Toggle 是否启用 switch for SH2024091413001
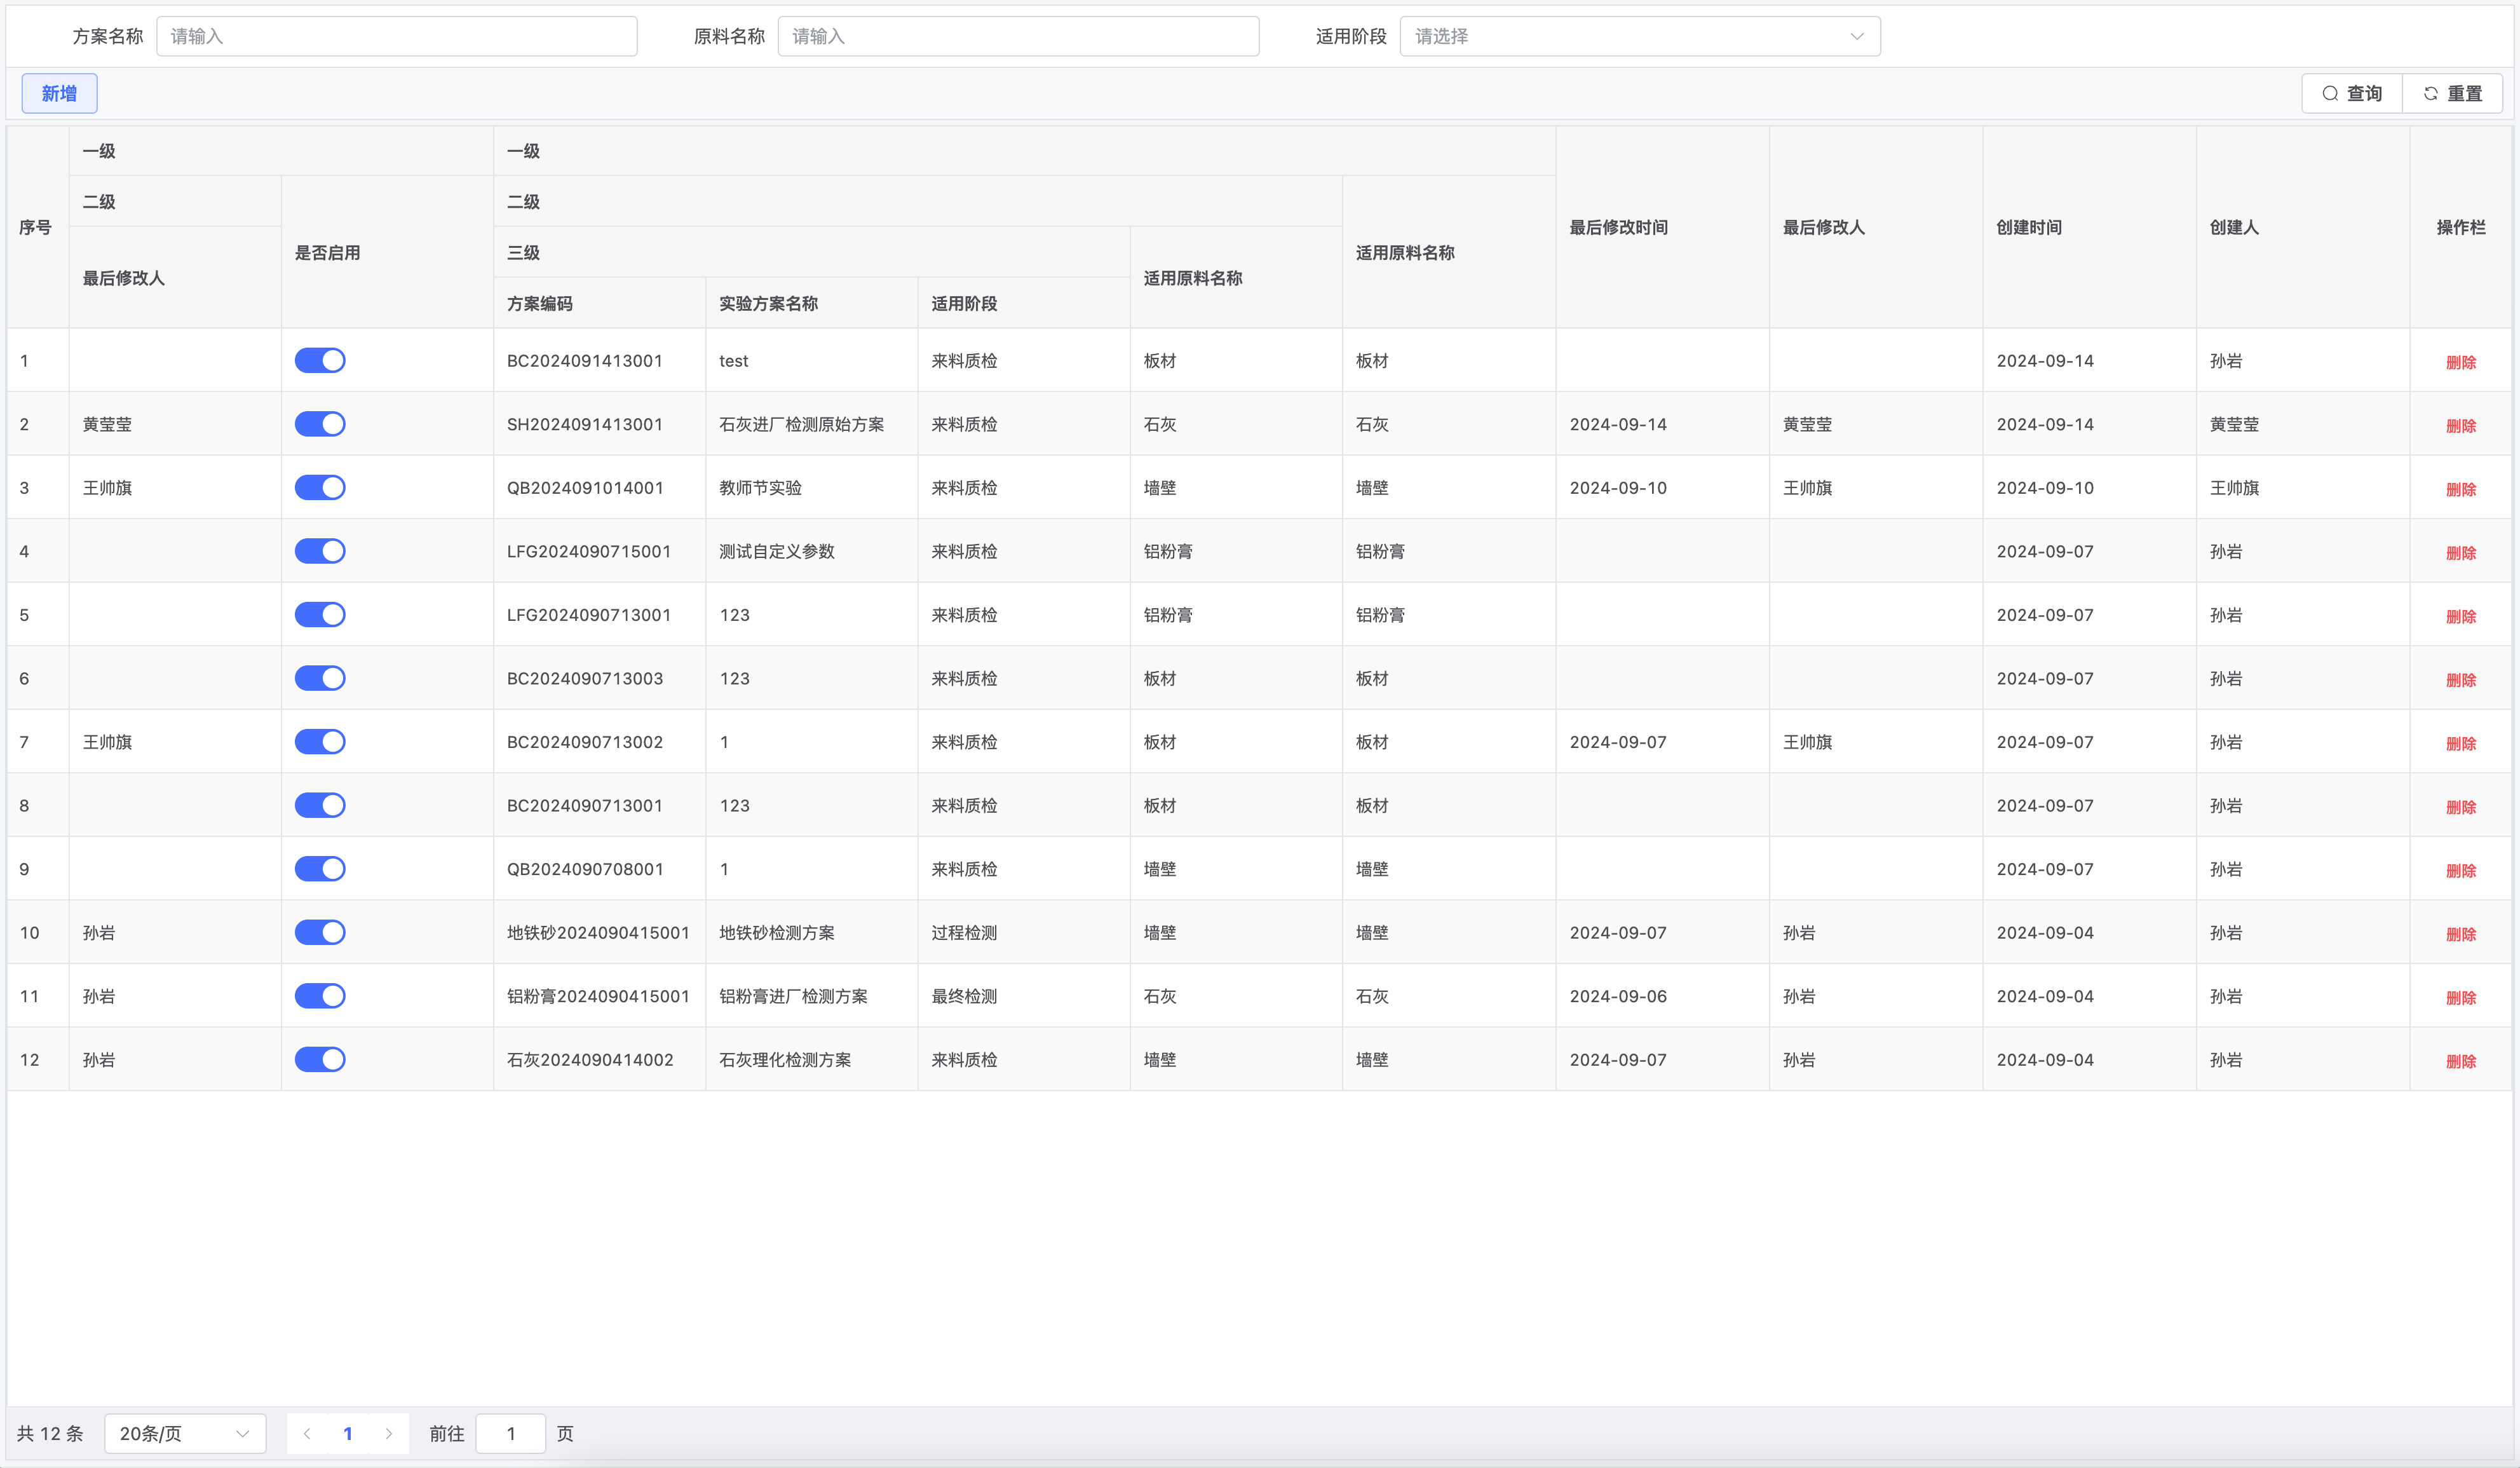Screen dimensions: 2520x1468 coord(320,424)
